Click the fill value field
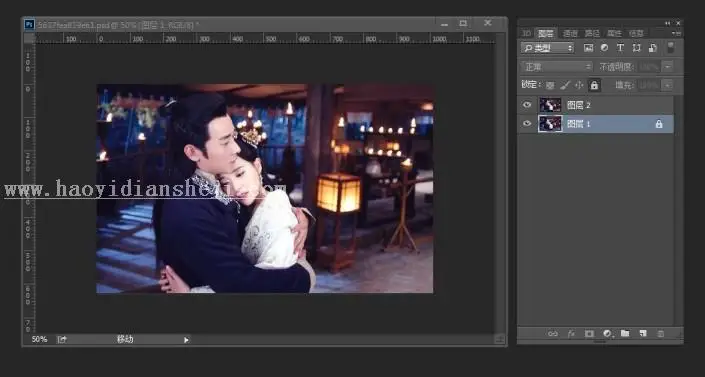Image resolution: width=705 pixels, height=377 pixels. click(650, 85)
